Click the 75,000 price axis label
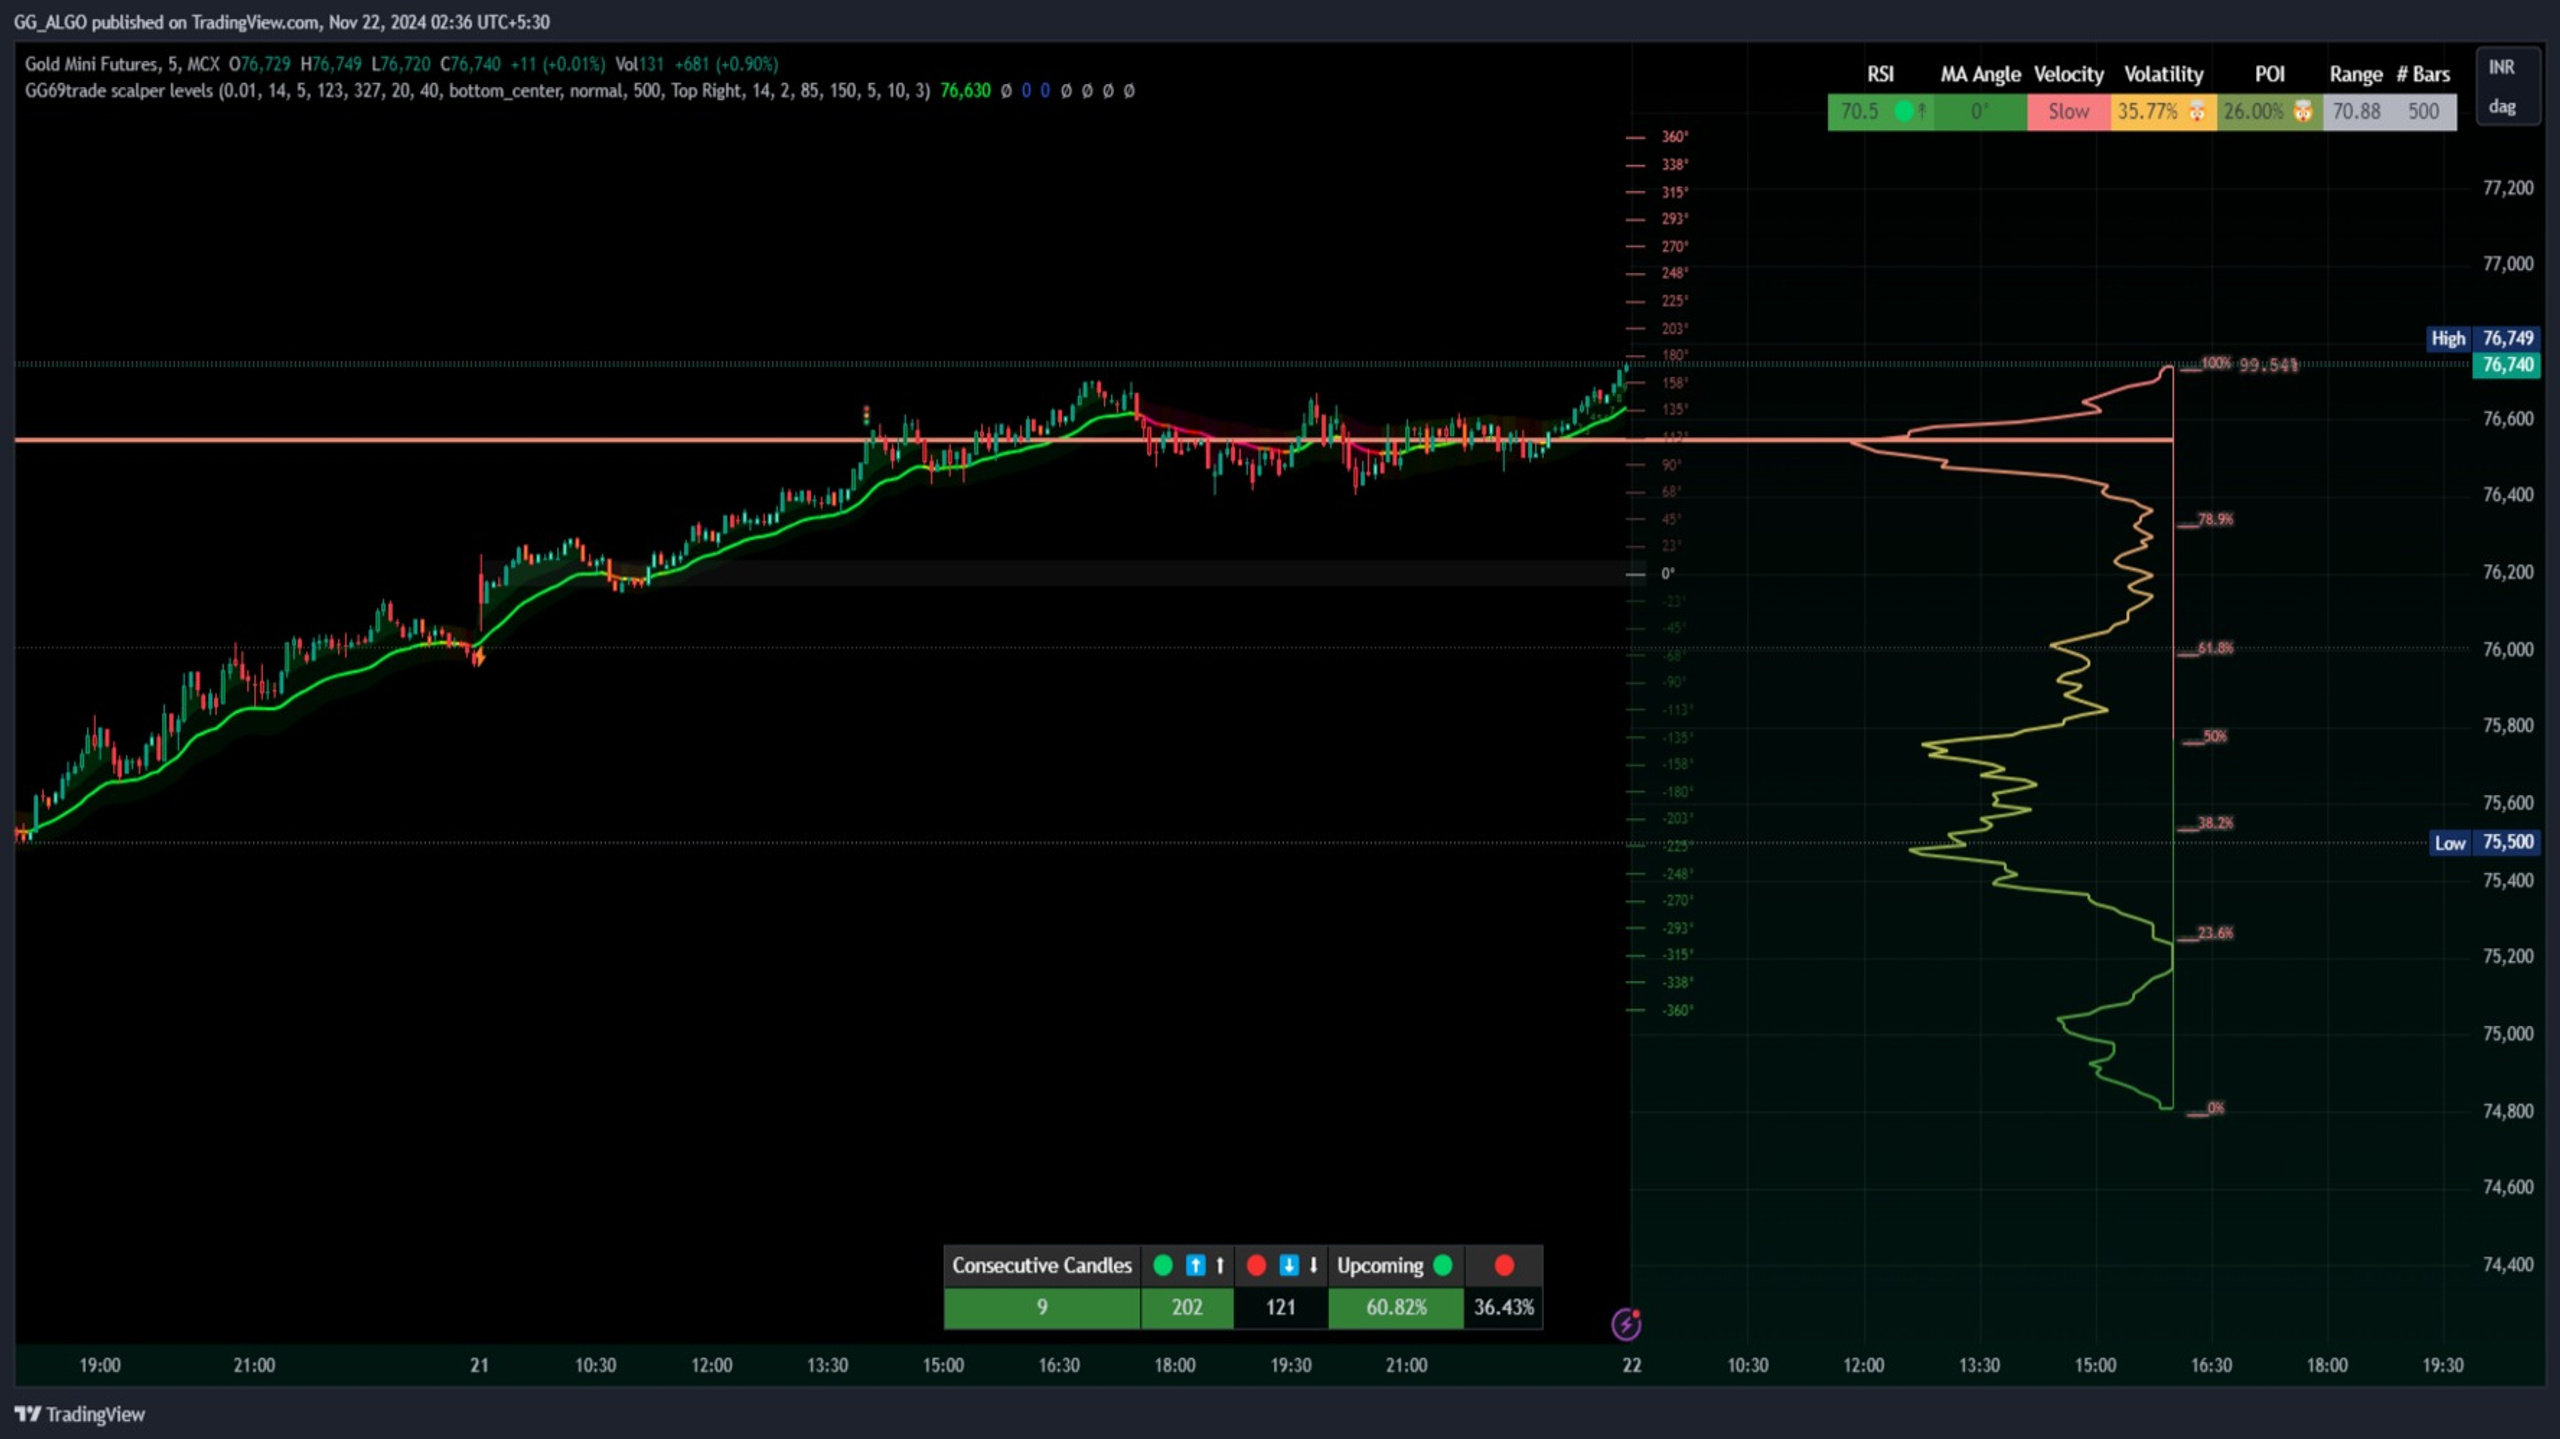Screen dimensions: 2560x1439 tap(2508, 1033)
